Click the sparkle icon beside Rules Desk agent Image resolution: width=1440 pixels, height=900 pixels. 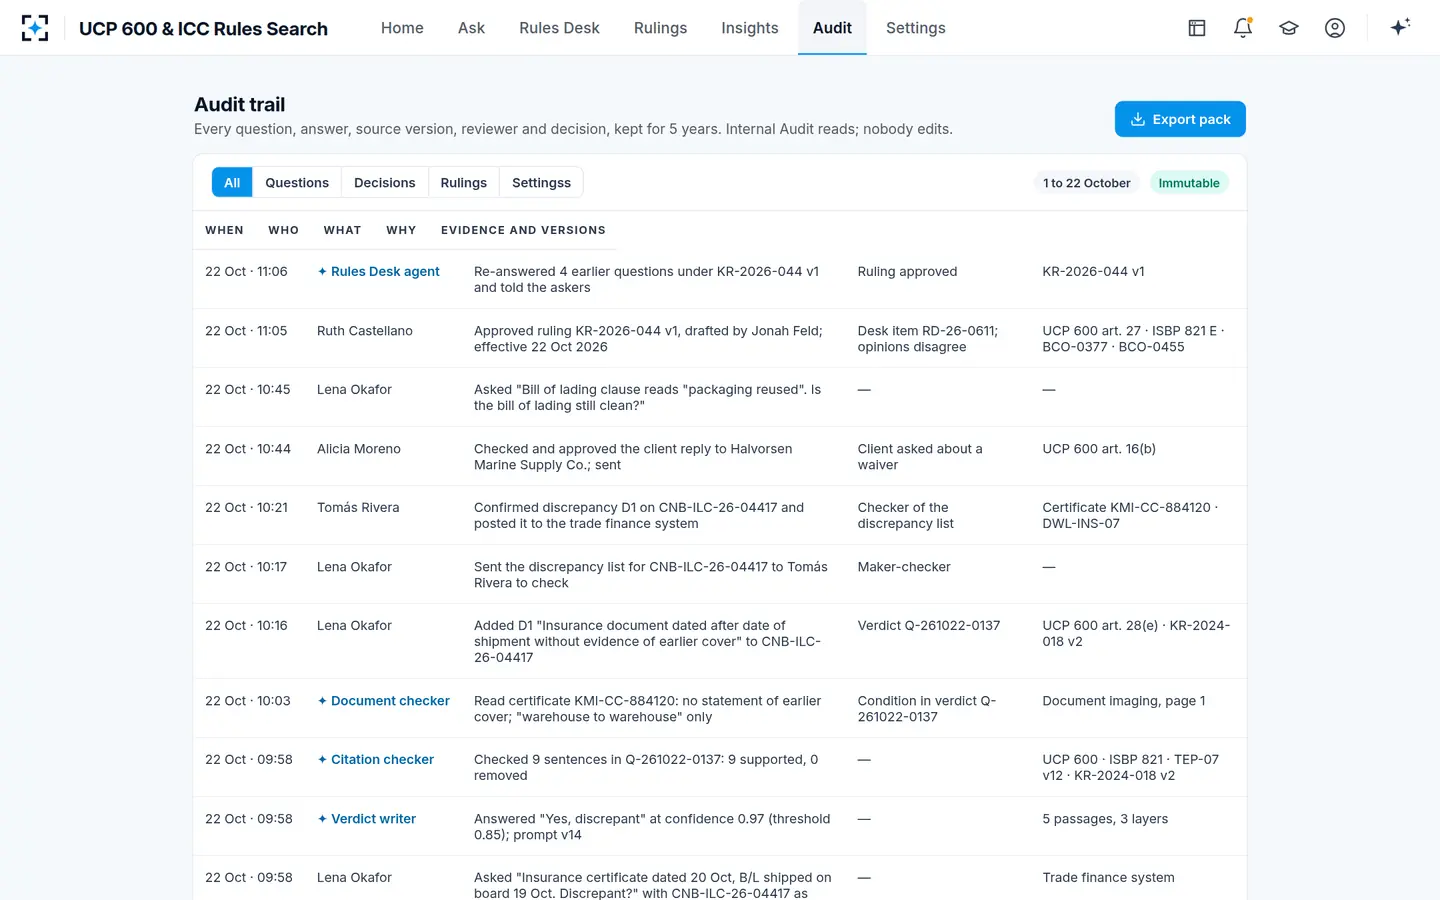[322, 271]
